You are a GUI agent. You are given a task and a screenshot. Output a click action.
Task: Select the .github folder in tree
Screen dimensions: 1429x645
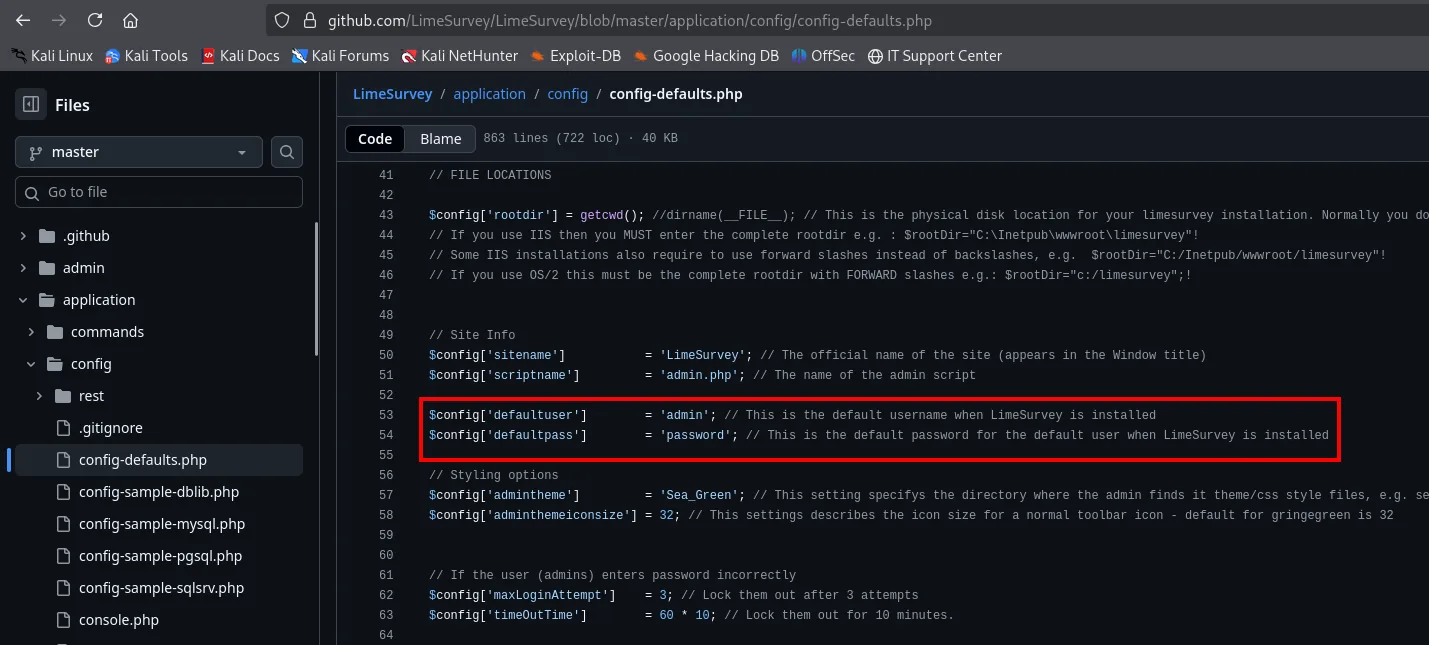point(85,236)
